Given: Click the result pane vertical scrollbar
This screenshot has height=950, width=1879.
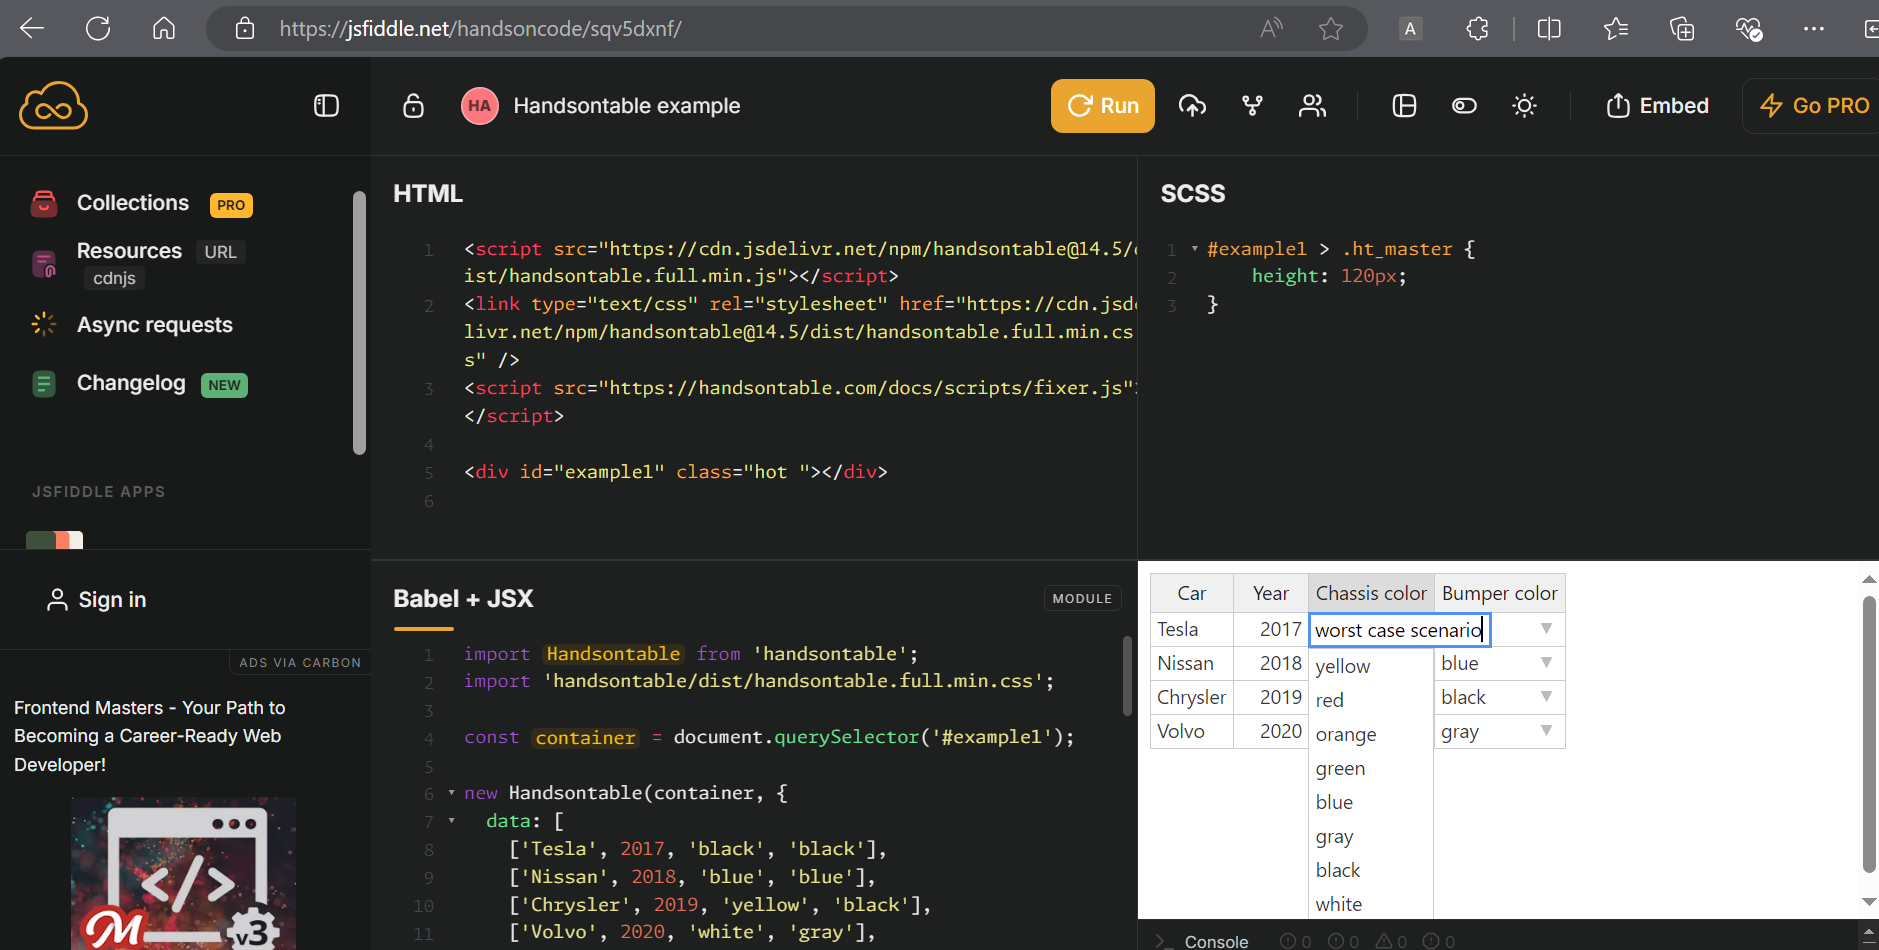Looking at the screenshot, I should (x=1869, y=735).
